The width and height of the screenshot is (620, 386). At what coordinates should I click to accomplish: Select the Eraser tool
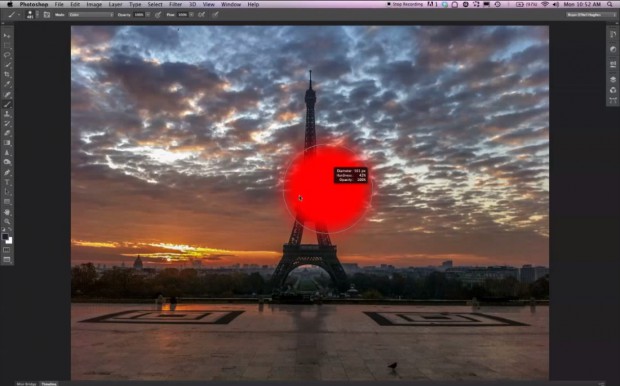(7, 133)
